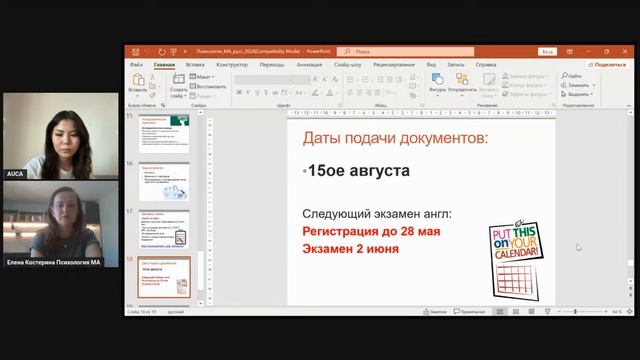Open the File (Файл) tab
The height and width of the screenshot is (360, 640).
pyautogui.click(x=136, y=64)
